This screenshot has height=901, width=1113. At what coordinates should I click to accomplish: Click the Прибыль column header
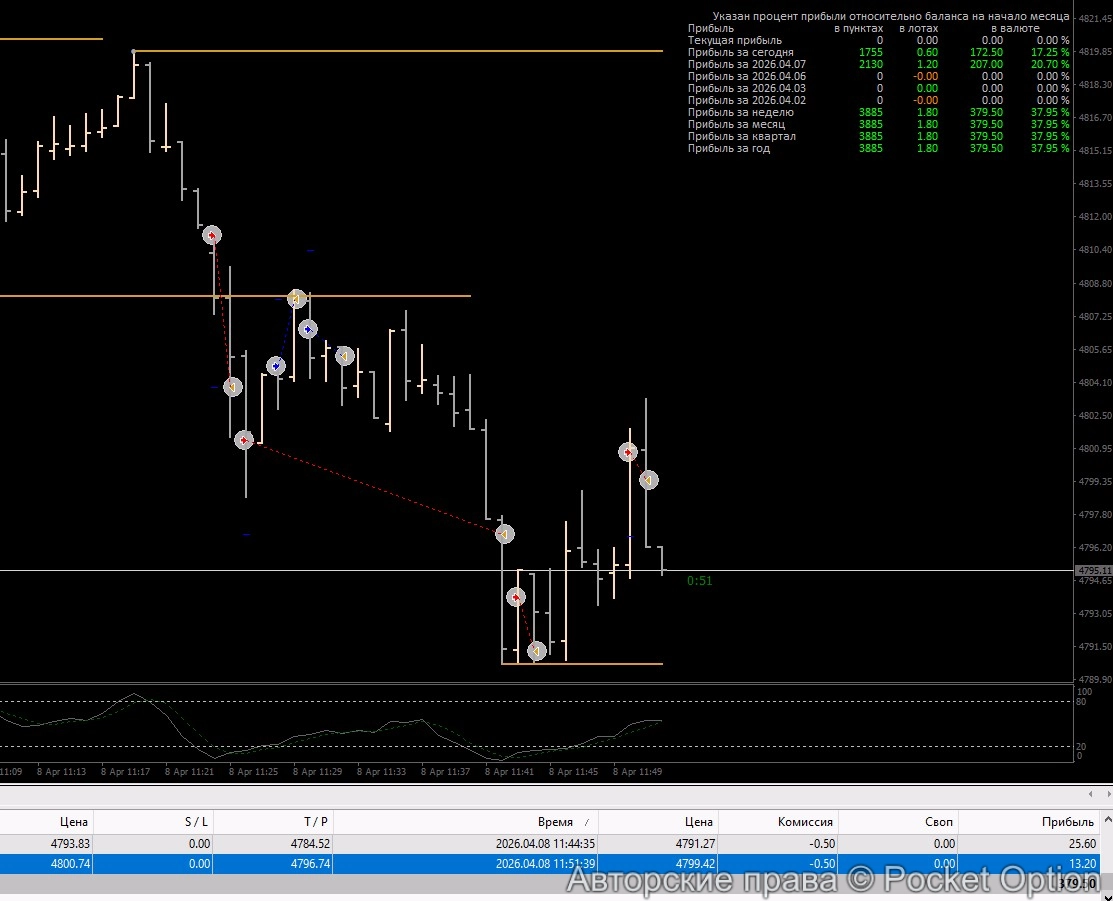[x=1067, y=822]
